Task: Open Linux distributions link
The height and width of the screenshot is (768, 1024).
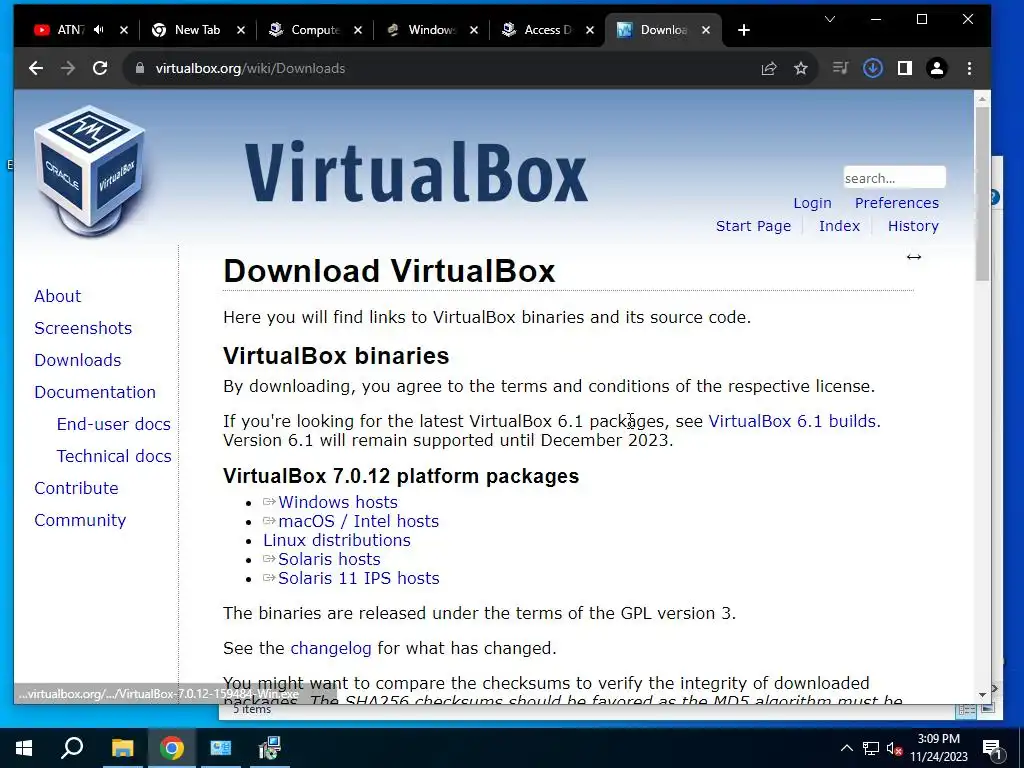Action: 336,540
